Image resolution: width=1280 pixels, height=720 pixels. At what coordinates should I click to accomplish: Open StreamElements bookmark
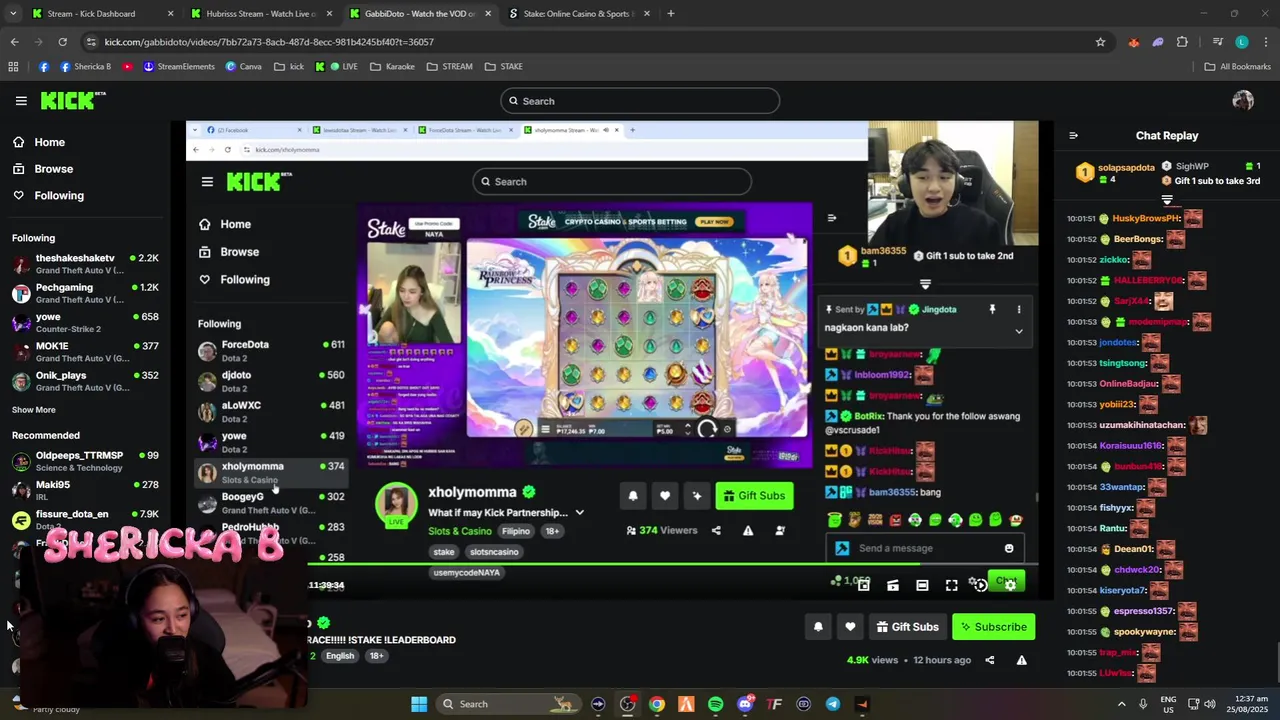pos(179,67)
